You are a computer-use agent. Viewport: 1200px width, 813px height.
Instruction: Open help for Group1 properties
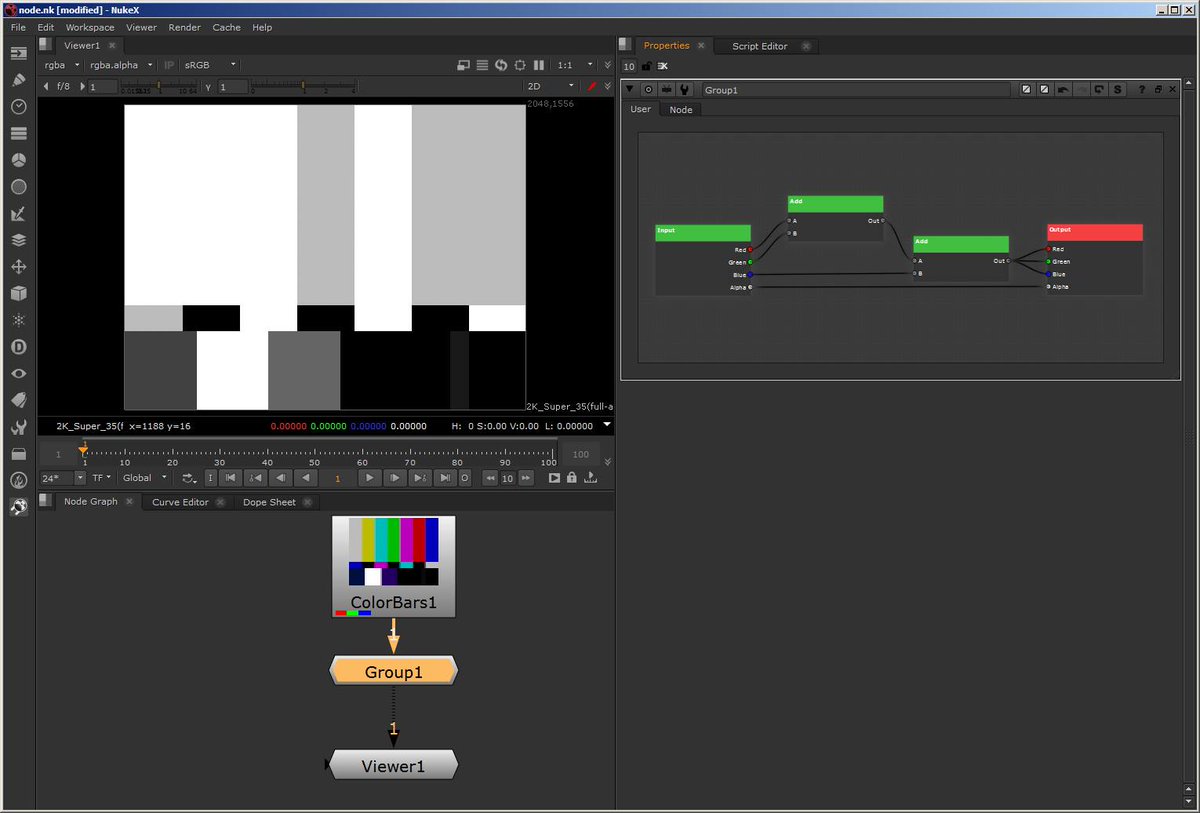tap(1142, 90)
